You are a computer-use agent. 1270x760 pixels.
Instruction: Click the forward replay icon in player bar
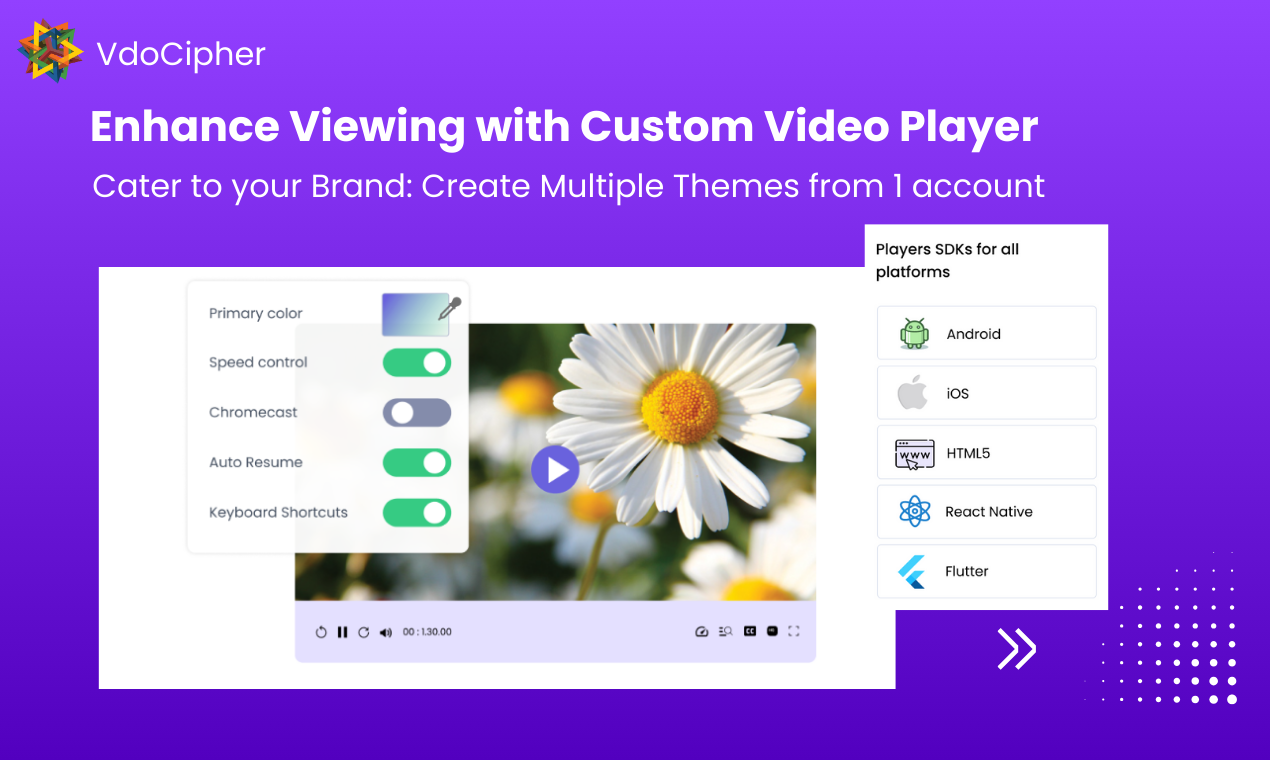coord(364,632)
